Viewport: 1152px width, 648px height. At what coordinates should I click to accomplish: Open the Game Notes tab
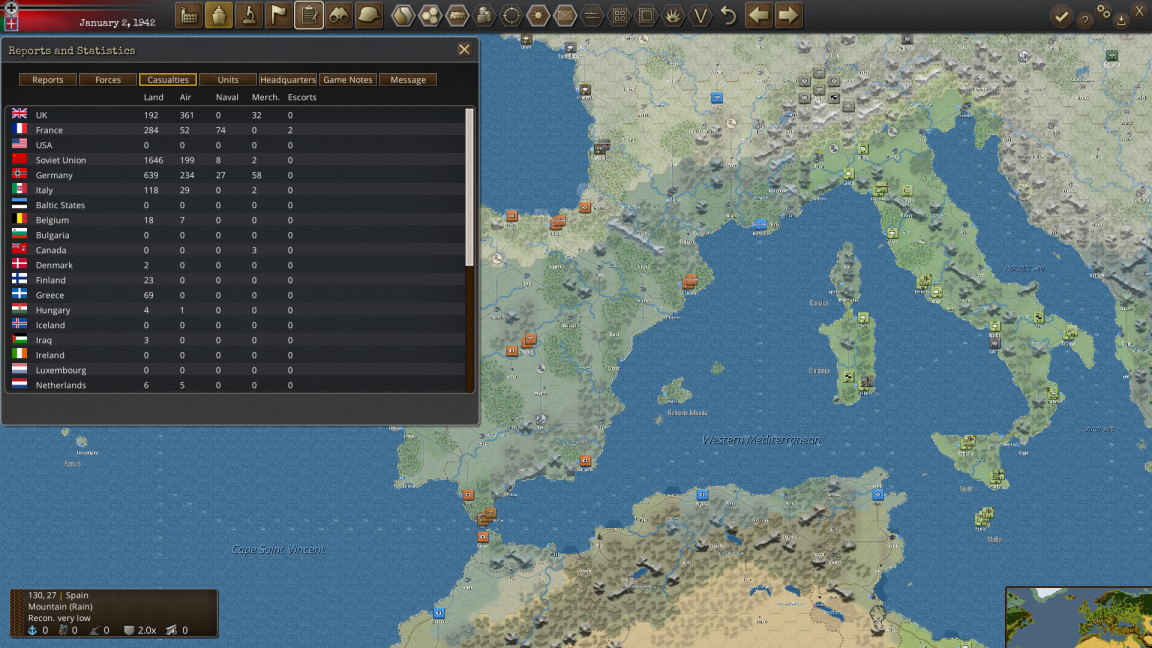point(348,79)
